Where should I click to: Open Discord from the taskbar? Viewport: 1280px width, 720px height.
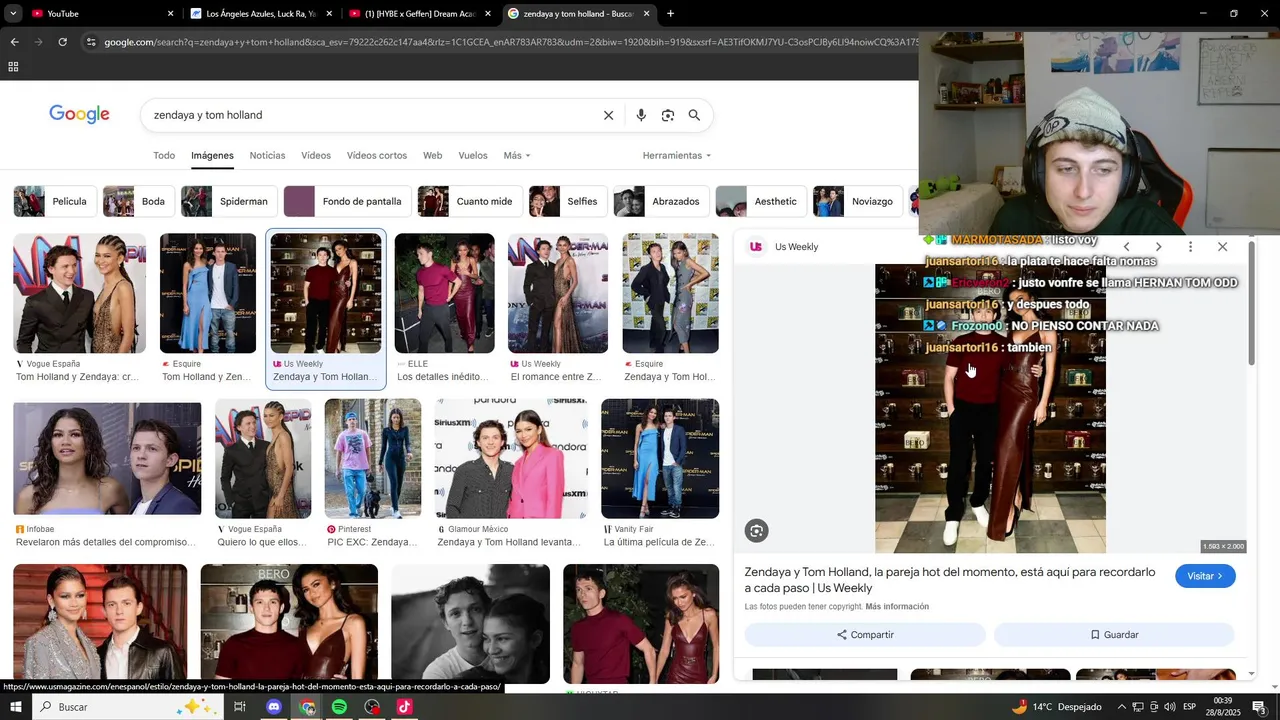pos(274,707)
